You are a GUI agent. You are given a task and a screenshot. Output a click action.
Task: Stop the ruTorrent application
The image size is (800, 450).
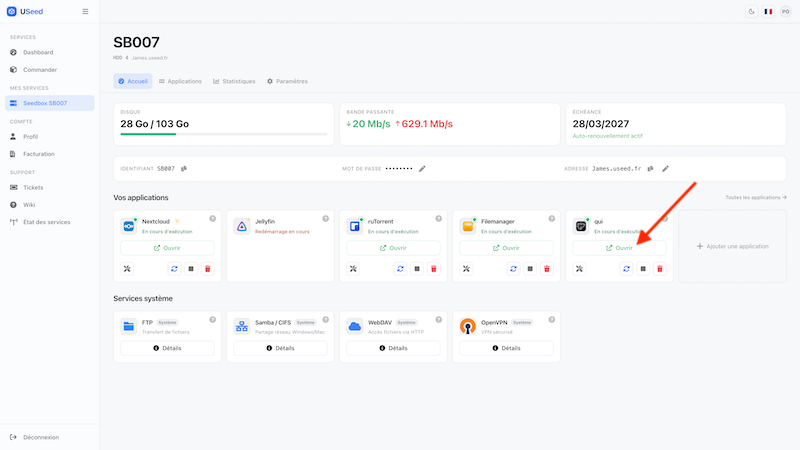tap(417, 269)
